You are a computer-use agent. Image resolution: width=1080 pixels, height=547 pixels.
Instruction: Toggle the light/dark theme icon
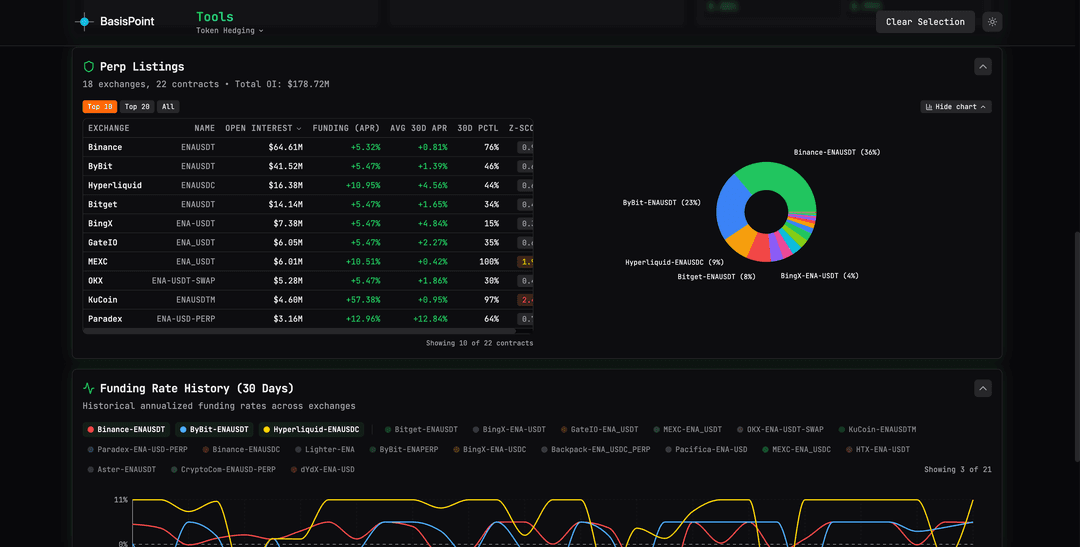coord(992,22)
